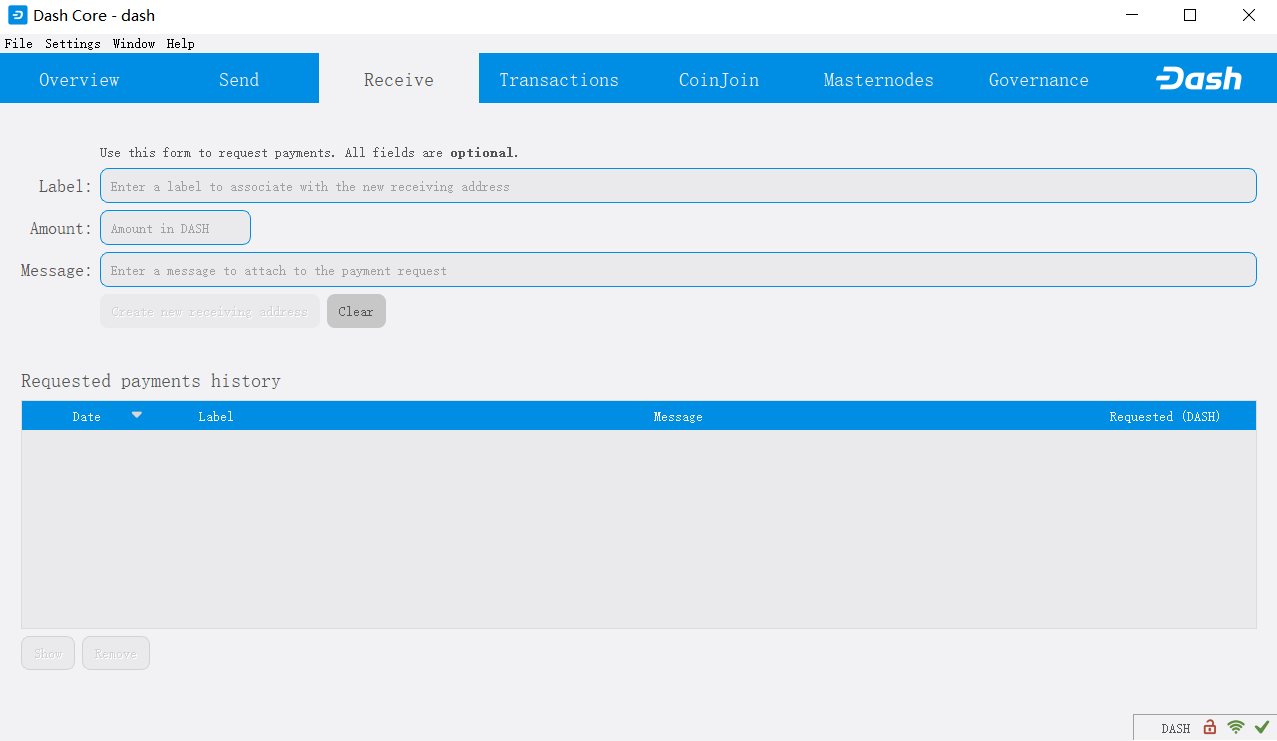This screenshot has width=1277, height=741.
Task: Open the CoinJoin tab
Action: (x=719, y=79)
